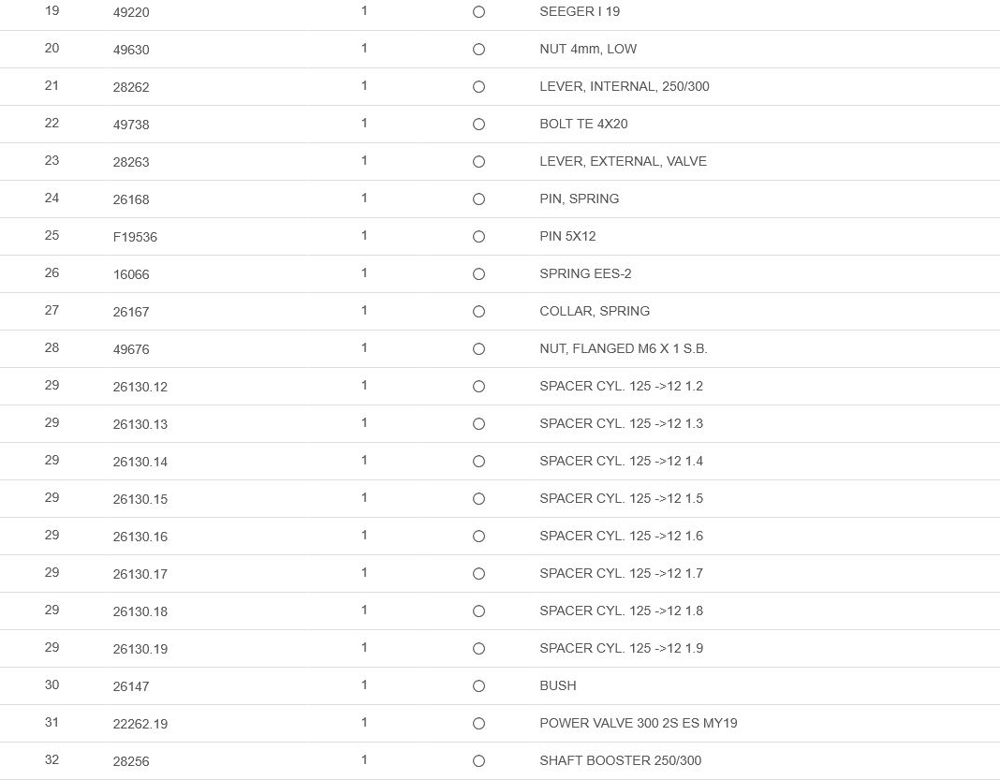1000x780 pixels.
Task: Pick the COLLAR, SPRING radio button
Action: (479, 312)
